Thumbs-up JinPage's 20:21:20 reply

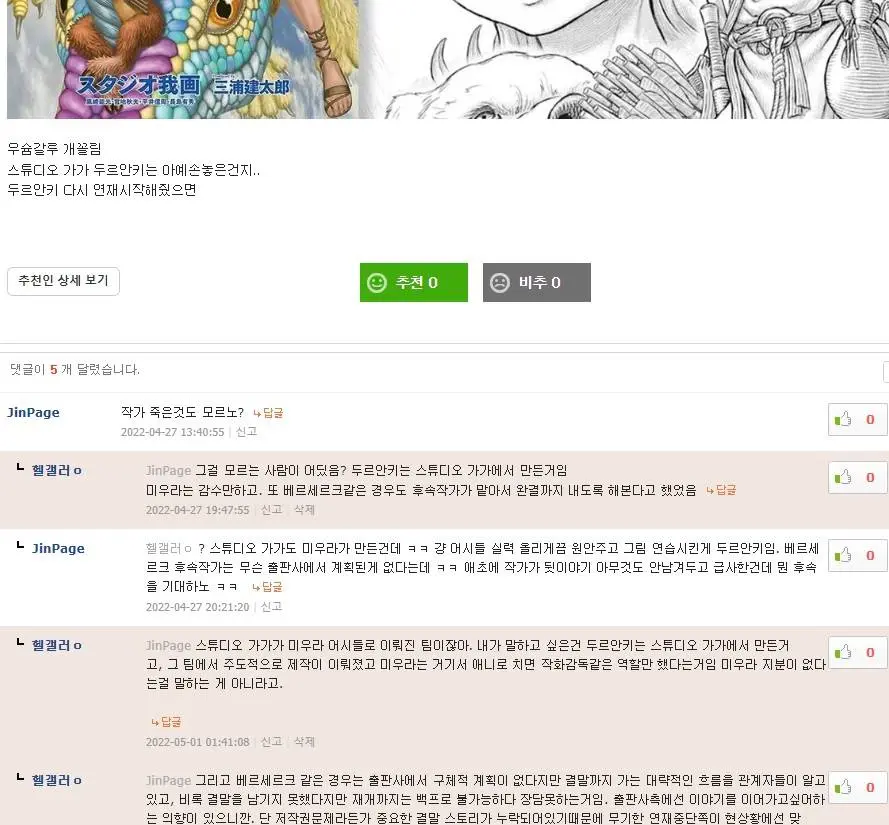click(857, 556)
